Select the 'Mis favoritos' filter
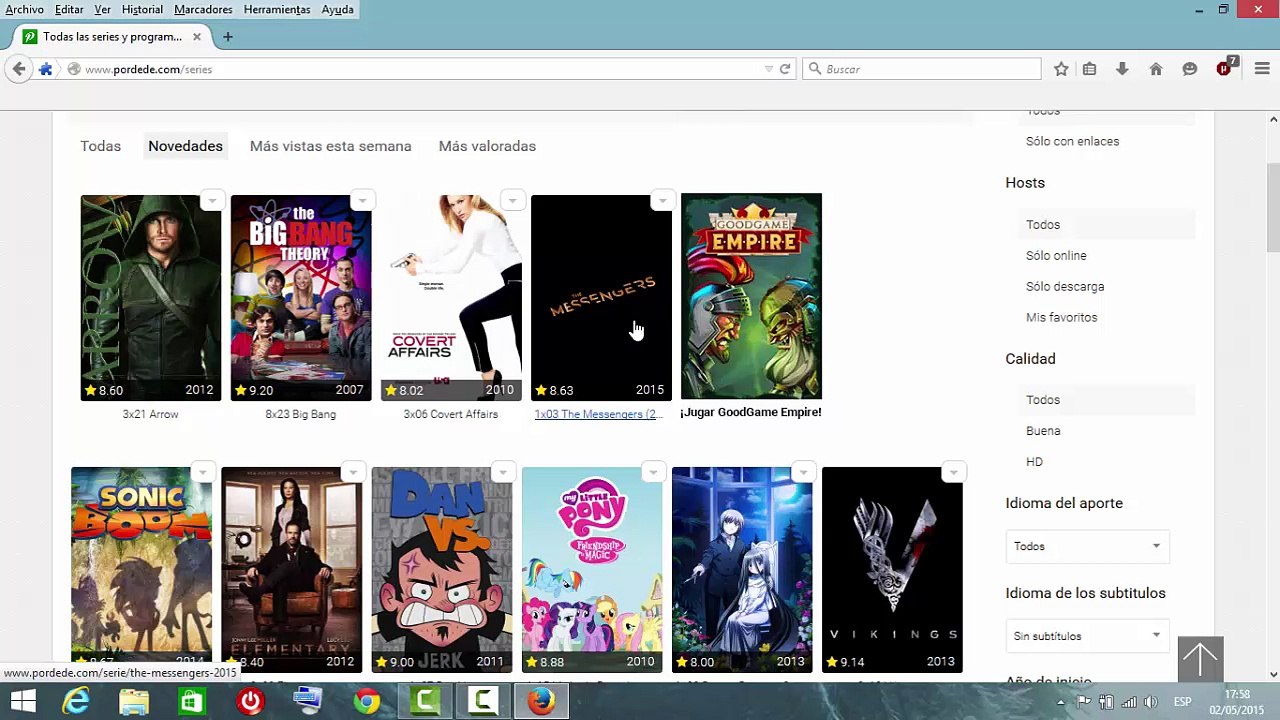This screenshot has height=720, width=1280. (x=1061, y=318)
